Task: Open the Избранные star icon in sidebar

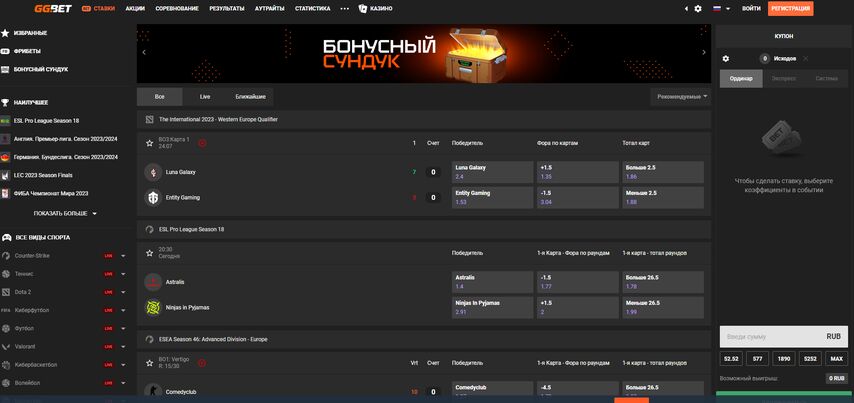Action: [5, 33]
